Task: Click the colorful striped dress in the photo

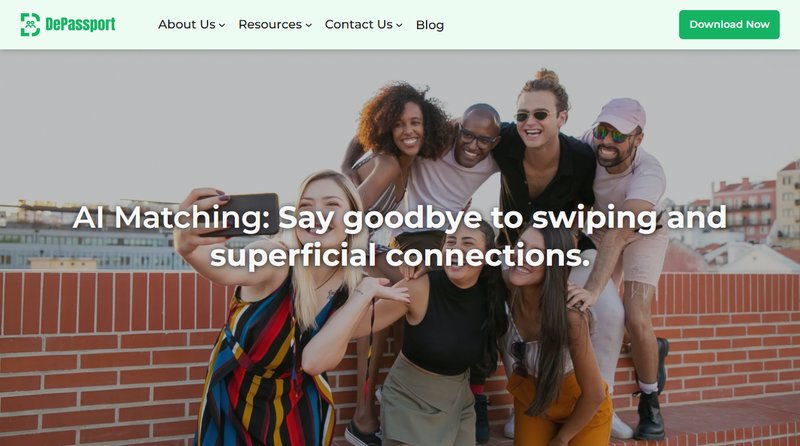Action: (265, 373)
